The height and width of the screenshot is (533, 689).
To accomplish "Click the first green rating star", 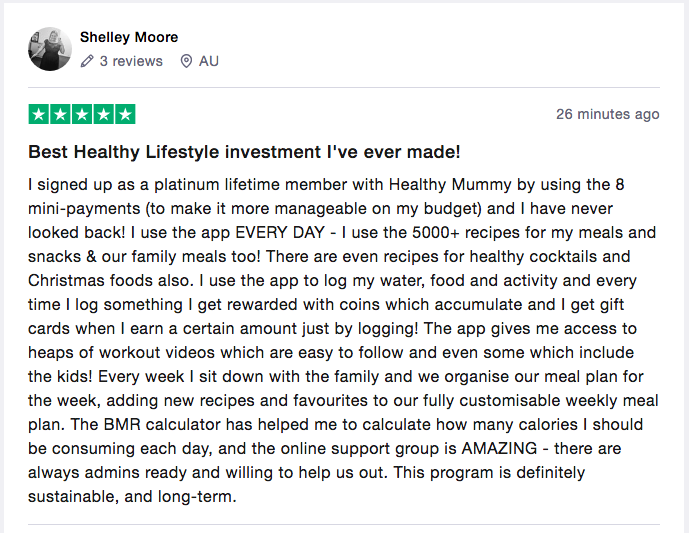I will tap(39, 114).
